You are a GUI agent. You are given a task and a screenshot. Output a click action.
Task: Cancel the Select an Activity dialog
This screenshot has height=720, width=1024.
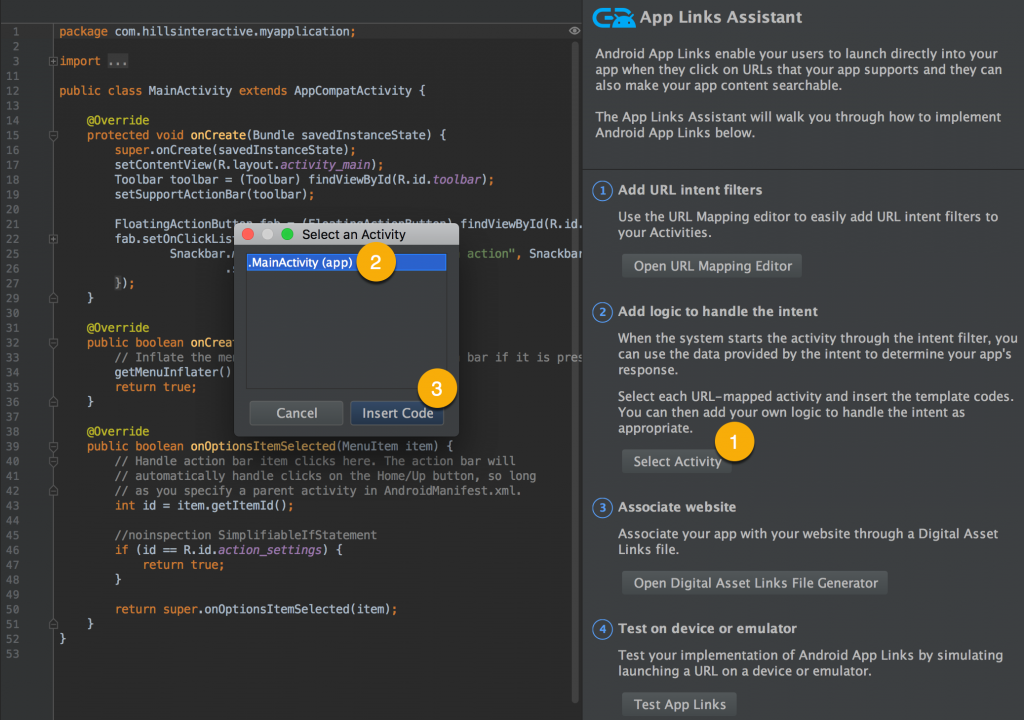(x=296, y=413)
